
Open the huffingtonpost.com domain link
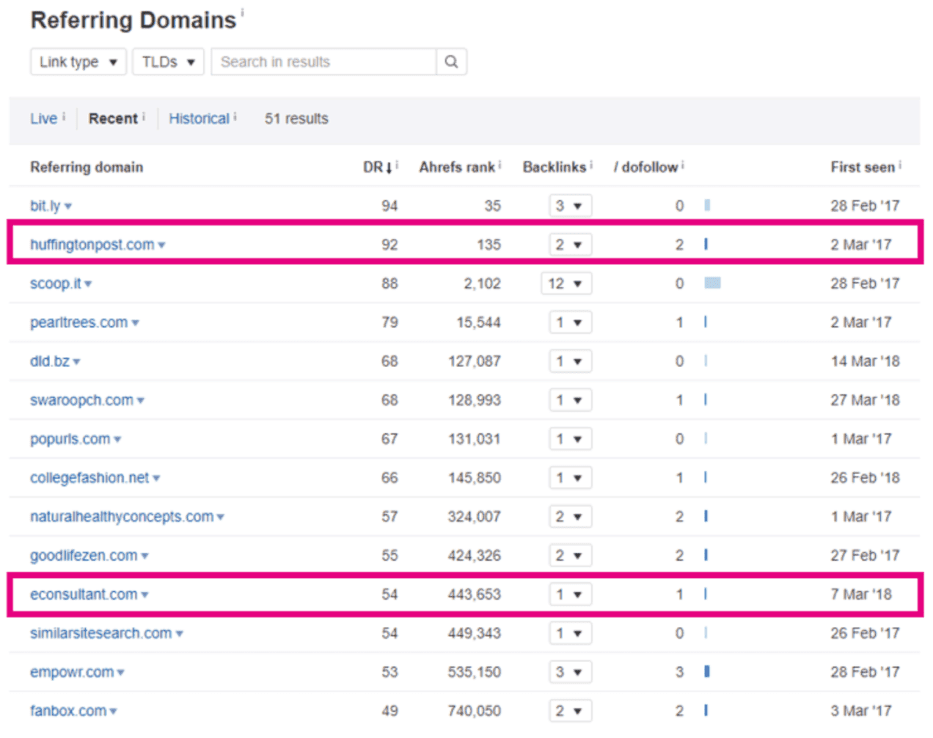coord(92,245)
